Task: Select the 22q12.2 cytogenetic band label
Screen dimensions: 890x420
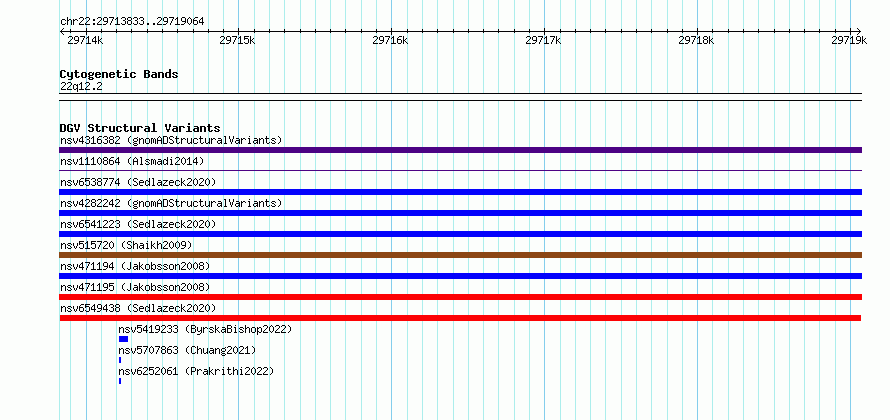Action: (x=81, y=87)
